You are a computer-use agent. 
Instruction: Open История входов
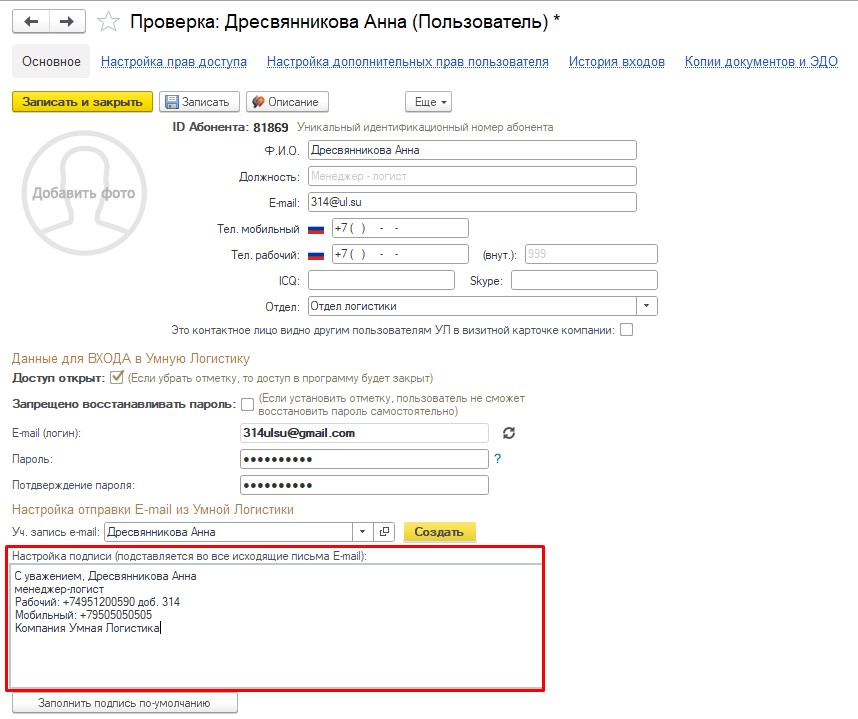(x=617, y=62)
